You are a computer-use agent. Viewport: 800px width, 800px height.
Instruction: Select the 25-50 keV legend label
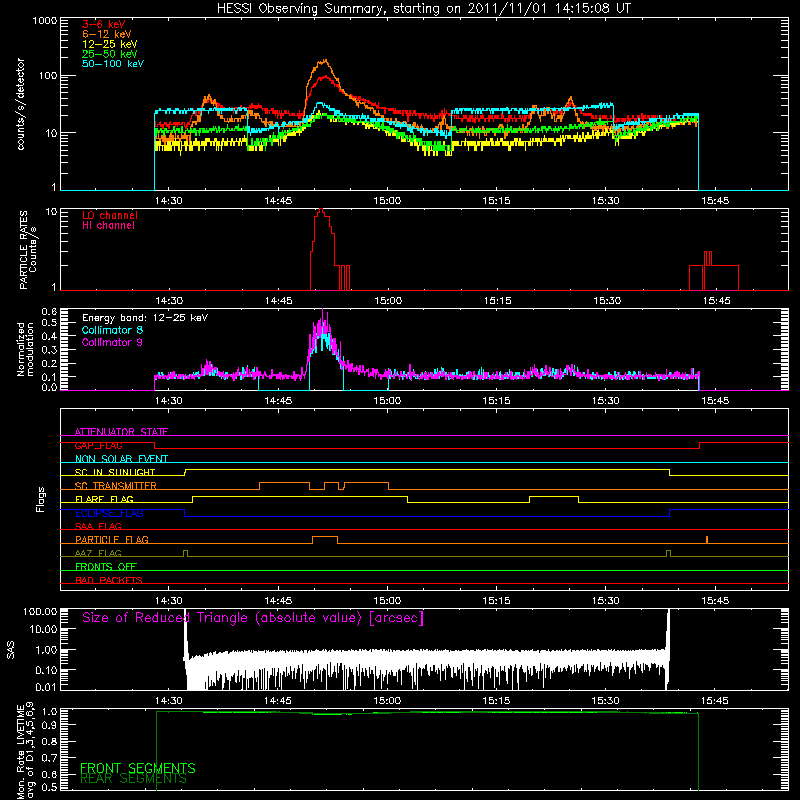(110, 54)
